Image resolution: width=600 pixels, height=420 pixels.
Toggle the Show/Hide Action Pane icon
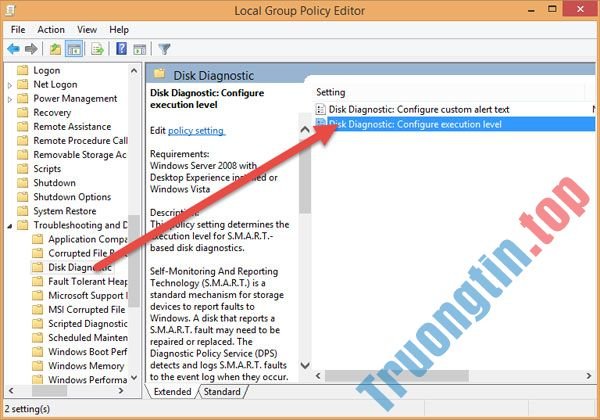coord(139,48)
